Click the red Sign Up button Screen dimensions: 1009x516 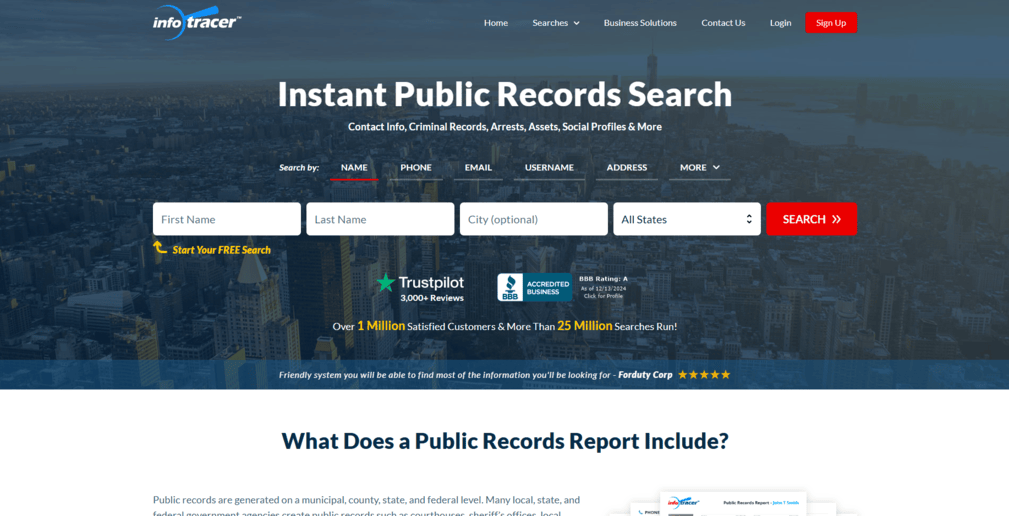pos(830,23)
